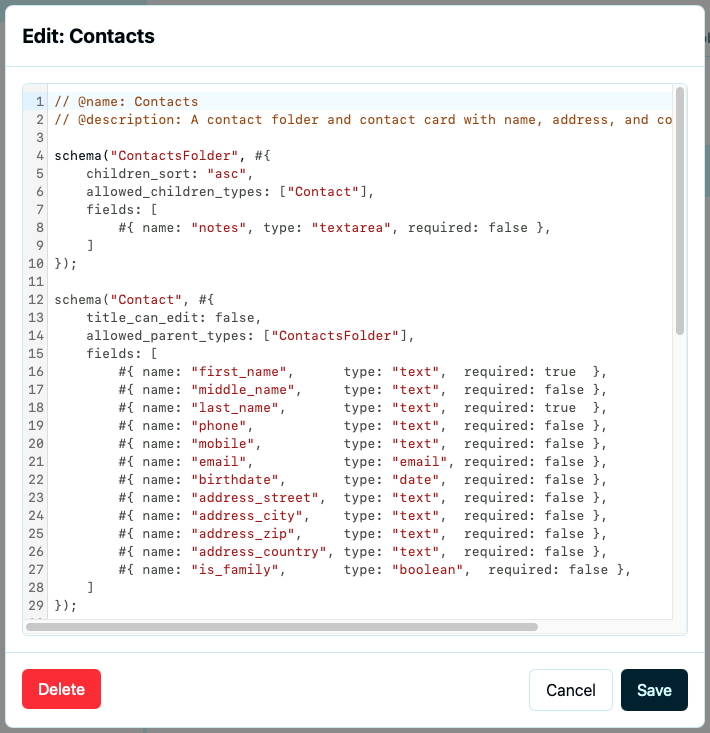The image size is (710, 733).
Task: Click the "ContactsFolder" string on line 4
Action: pyautogui.click(x=174, y=156)
